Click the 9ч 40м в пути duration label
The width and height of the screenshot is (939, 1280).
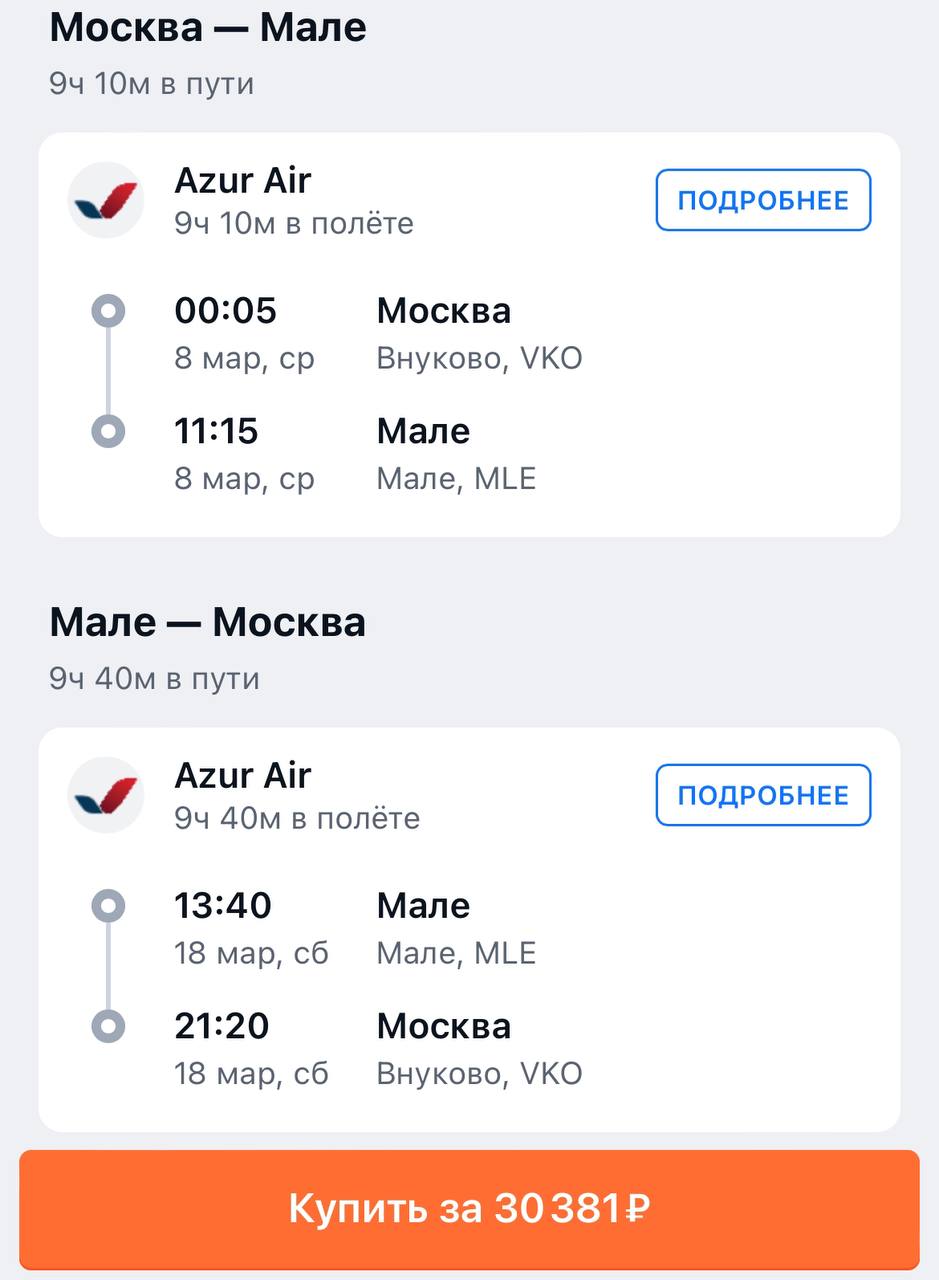pyautogui.click(x=154, y=679)
